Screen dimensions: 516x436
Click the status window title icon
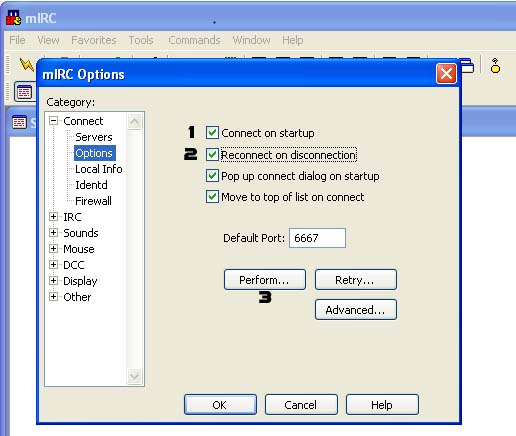(19, 122)
